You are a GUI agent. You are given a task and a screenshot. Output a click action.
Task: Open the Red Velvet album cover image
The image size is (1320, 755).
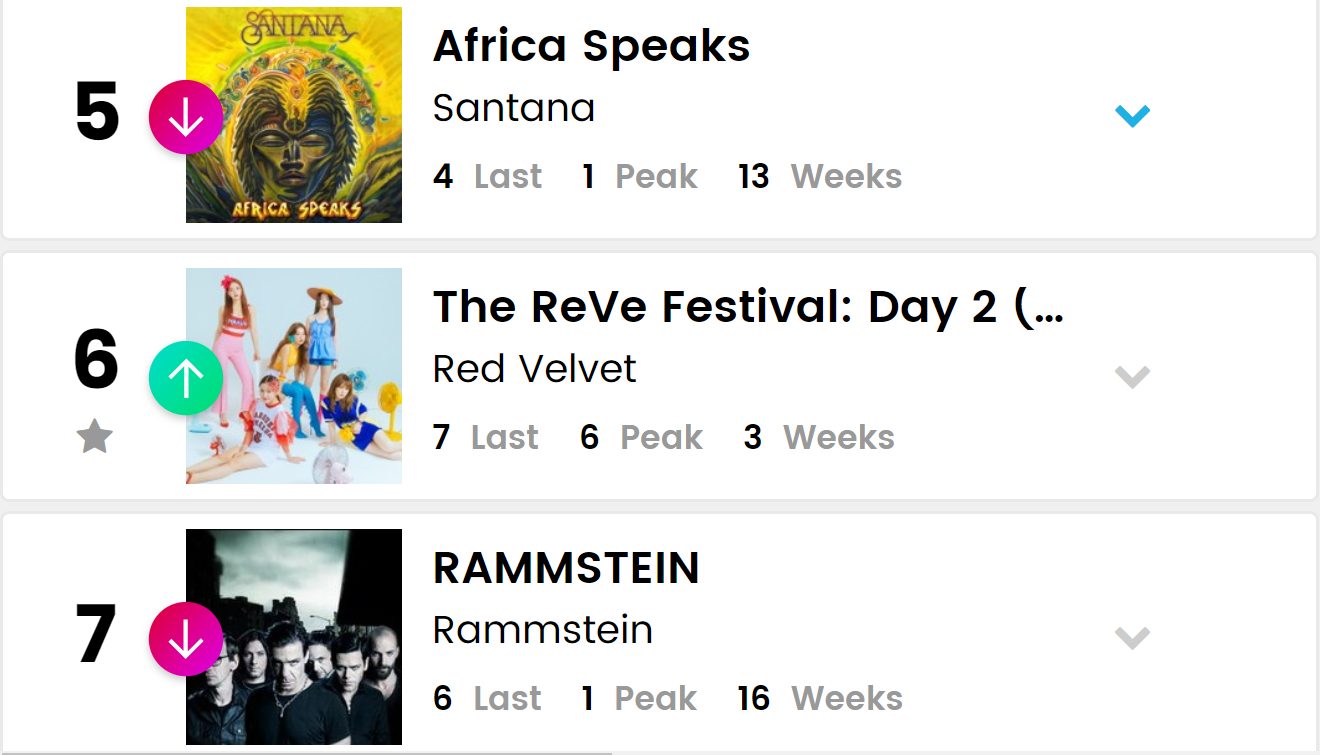[294, 376]
